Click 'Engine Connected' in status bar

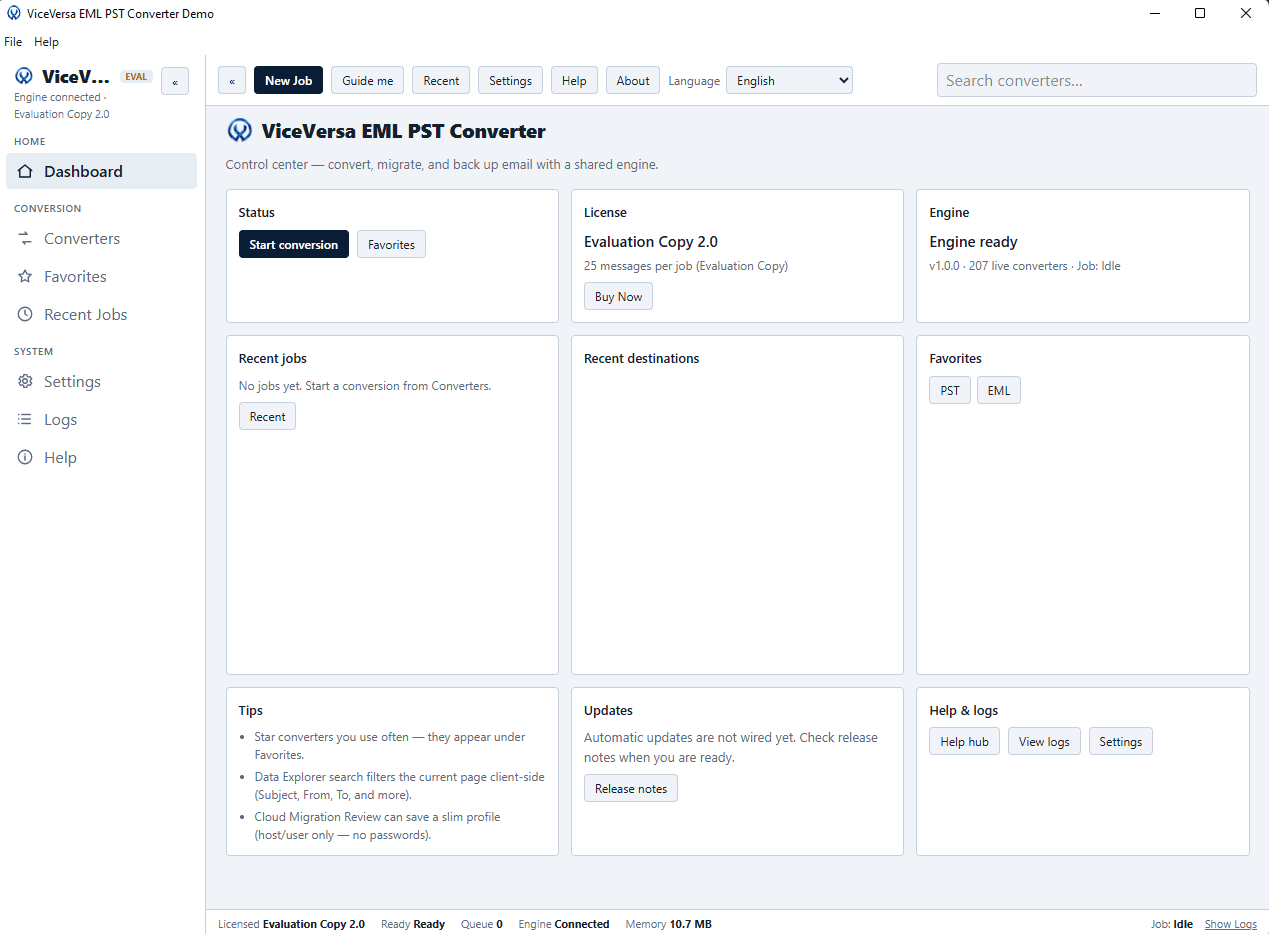point(564,924)
